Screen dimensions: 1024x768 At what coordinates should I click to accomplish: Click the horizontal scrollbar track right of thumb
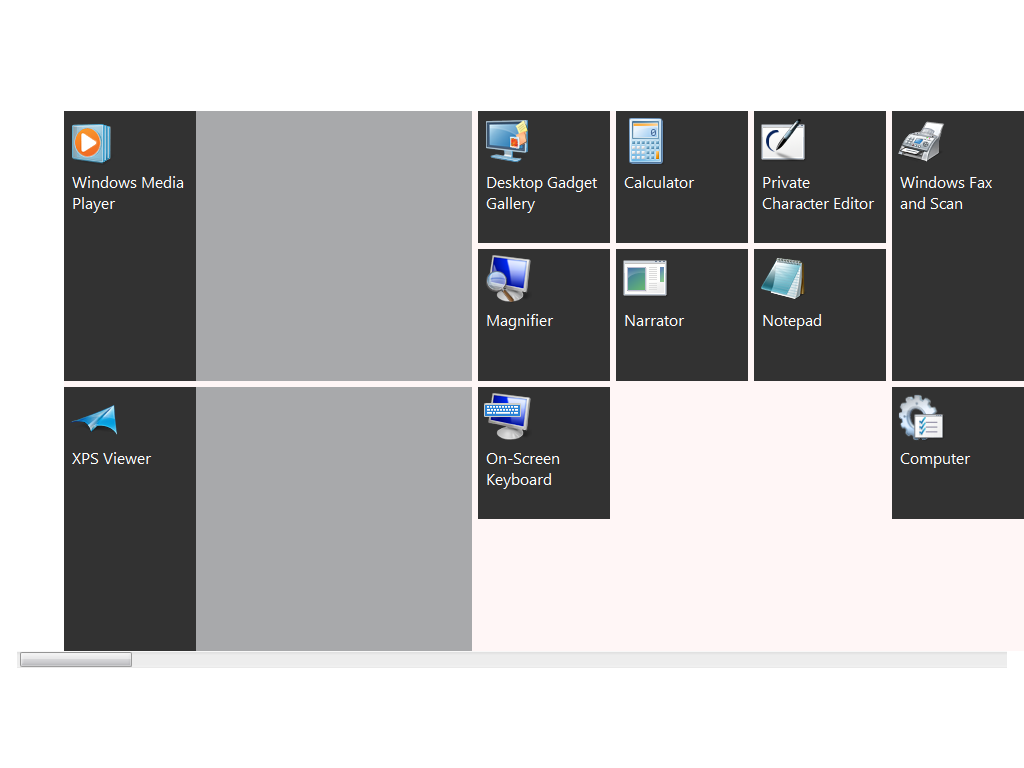[x=569, y=660]
